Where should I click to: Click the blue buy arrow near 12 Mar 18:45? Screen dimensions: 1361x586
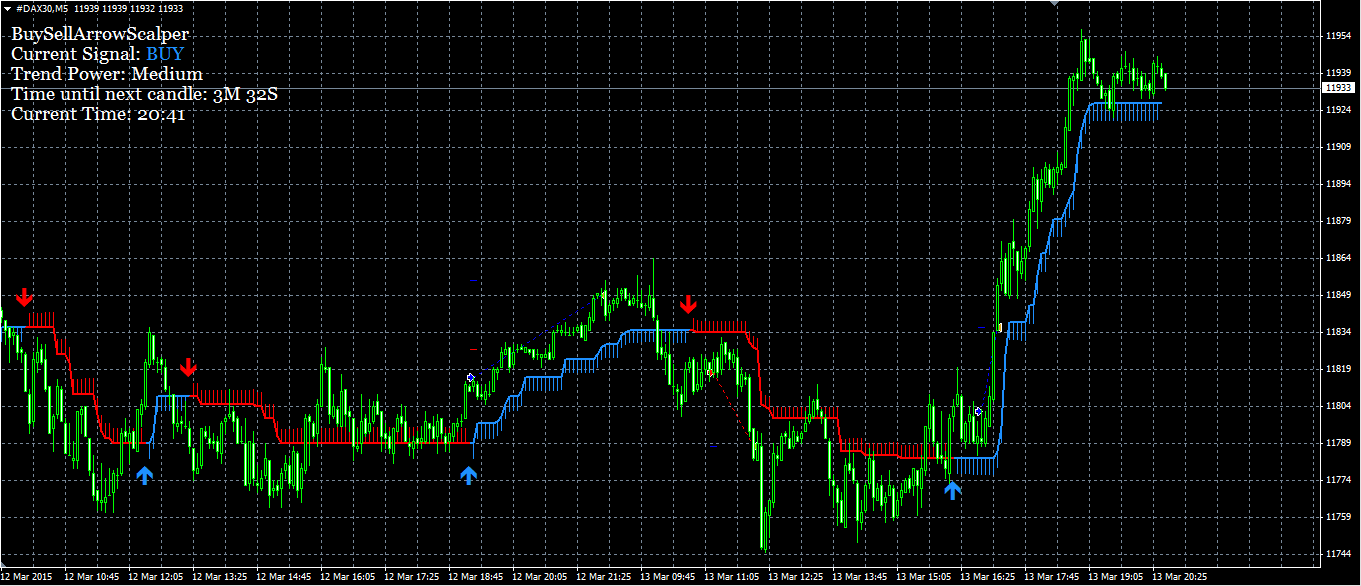tap(469, 475)
